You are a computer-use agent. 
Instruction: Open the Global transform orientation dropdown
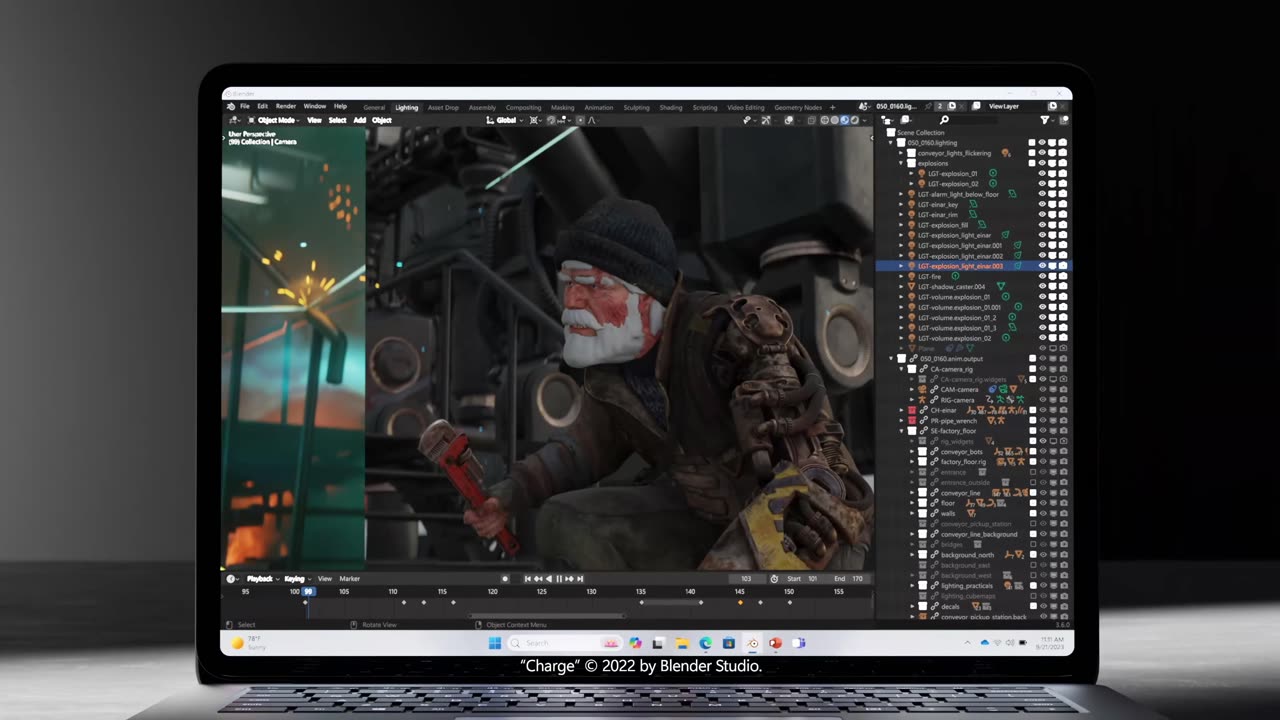tap(506, 120)
